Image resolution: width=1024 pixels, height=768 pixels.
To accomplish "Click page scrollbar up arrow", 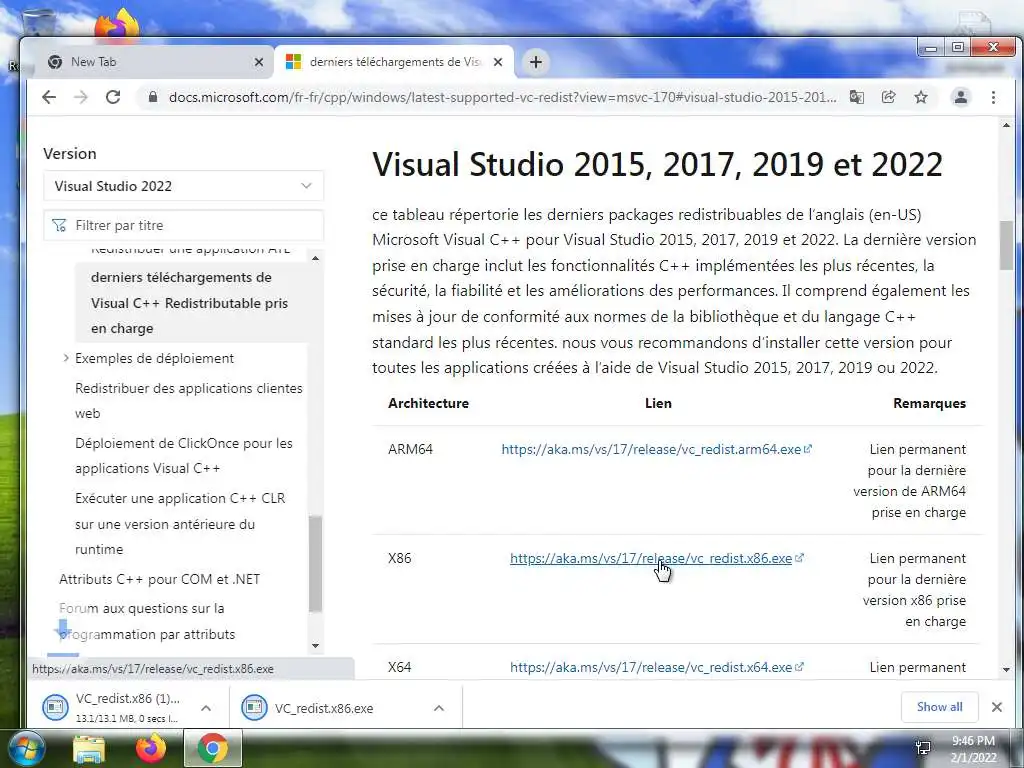I will pos(1006,125).
